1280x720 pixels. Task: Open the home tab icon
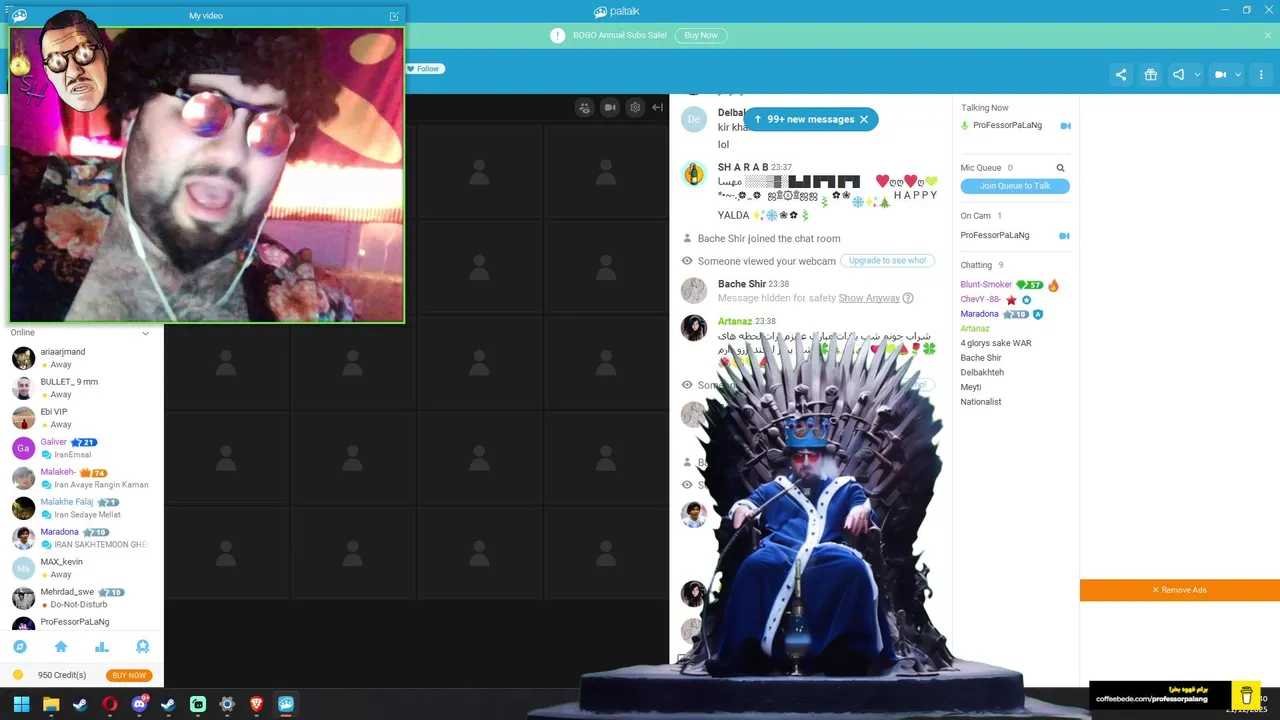[x=61, y=647]
